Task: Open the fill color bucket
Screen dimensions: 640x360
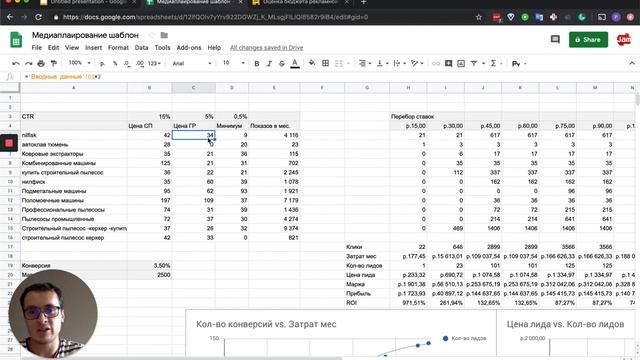Action: click(x=312, y=63)
